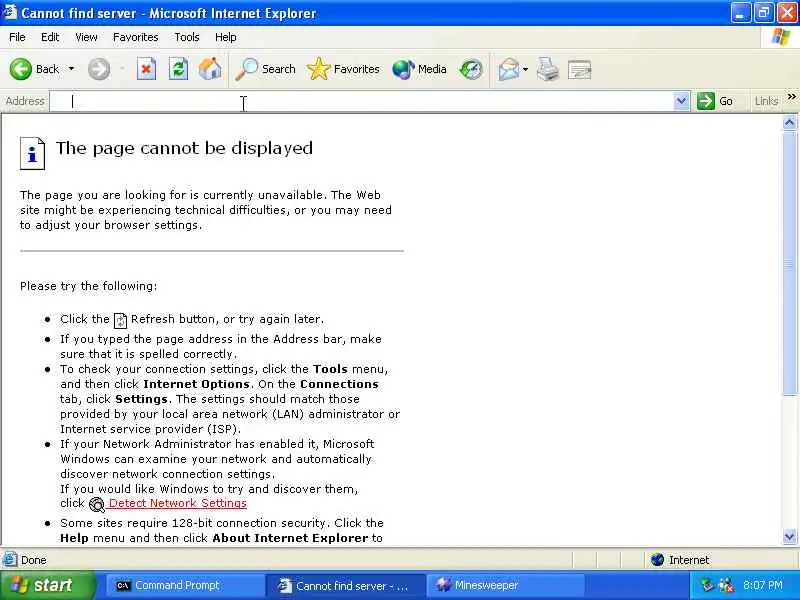Viewport: 800px width, 600px height.
Task: Click the green Back arrow button
Action: [x=21, y=69]
